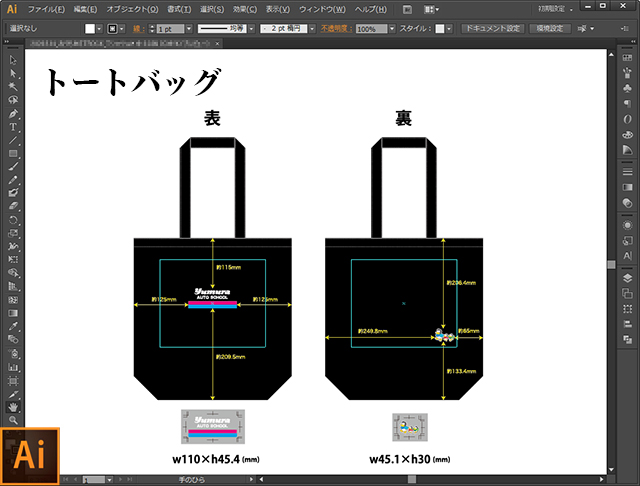This screenshot has height=486, width=640.
Task: Select the Pencil tool
Action: tap(13, 180)
